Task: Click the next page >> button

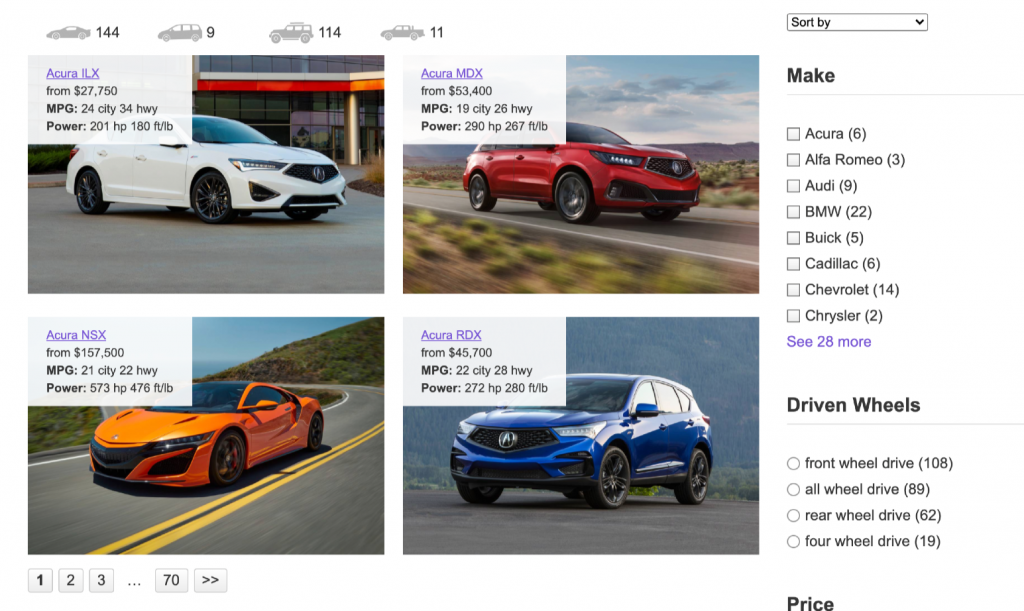Action: coord(210,580)
